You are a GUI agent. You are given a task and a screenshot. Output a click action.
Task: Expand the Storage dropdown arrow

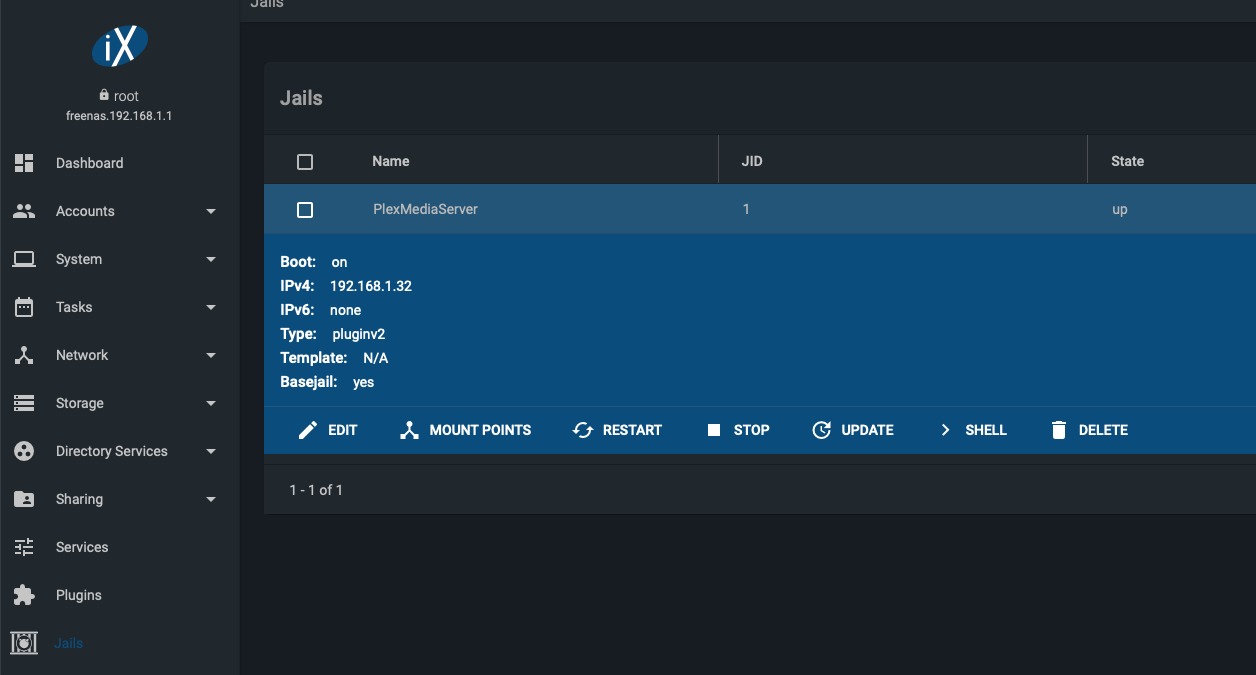[211, 403]
